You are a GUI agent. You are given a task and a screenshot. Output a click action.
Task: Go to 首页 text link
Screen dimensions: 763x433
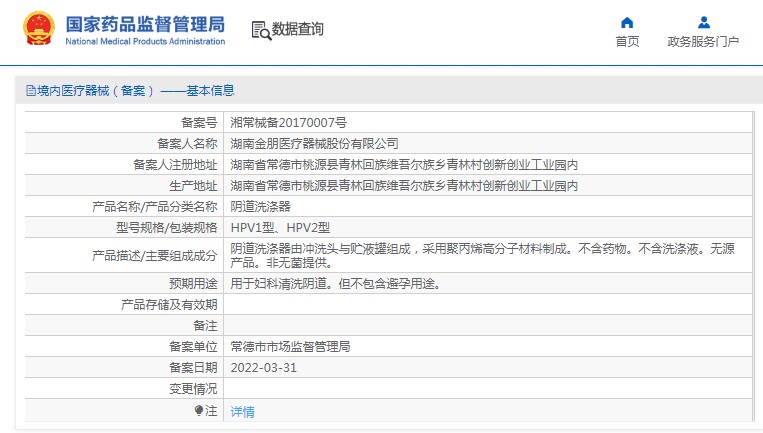click(627, 42)
